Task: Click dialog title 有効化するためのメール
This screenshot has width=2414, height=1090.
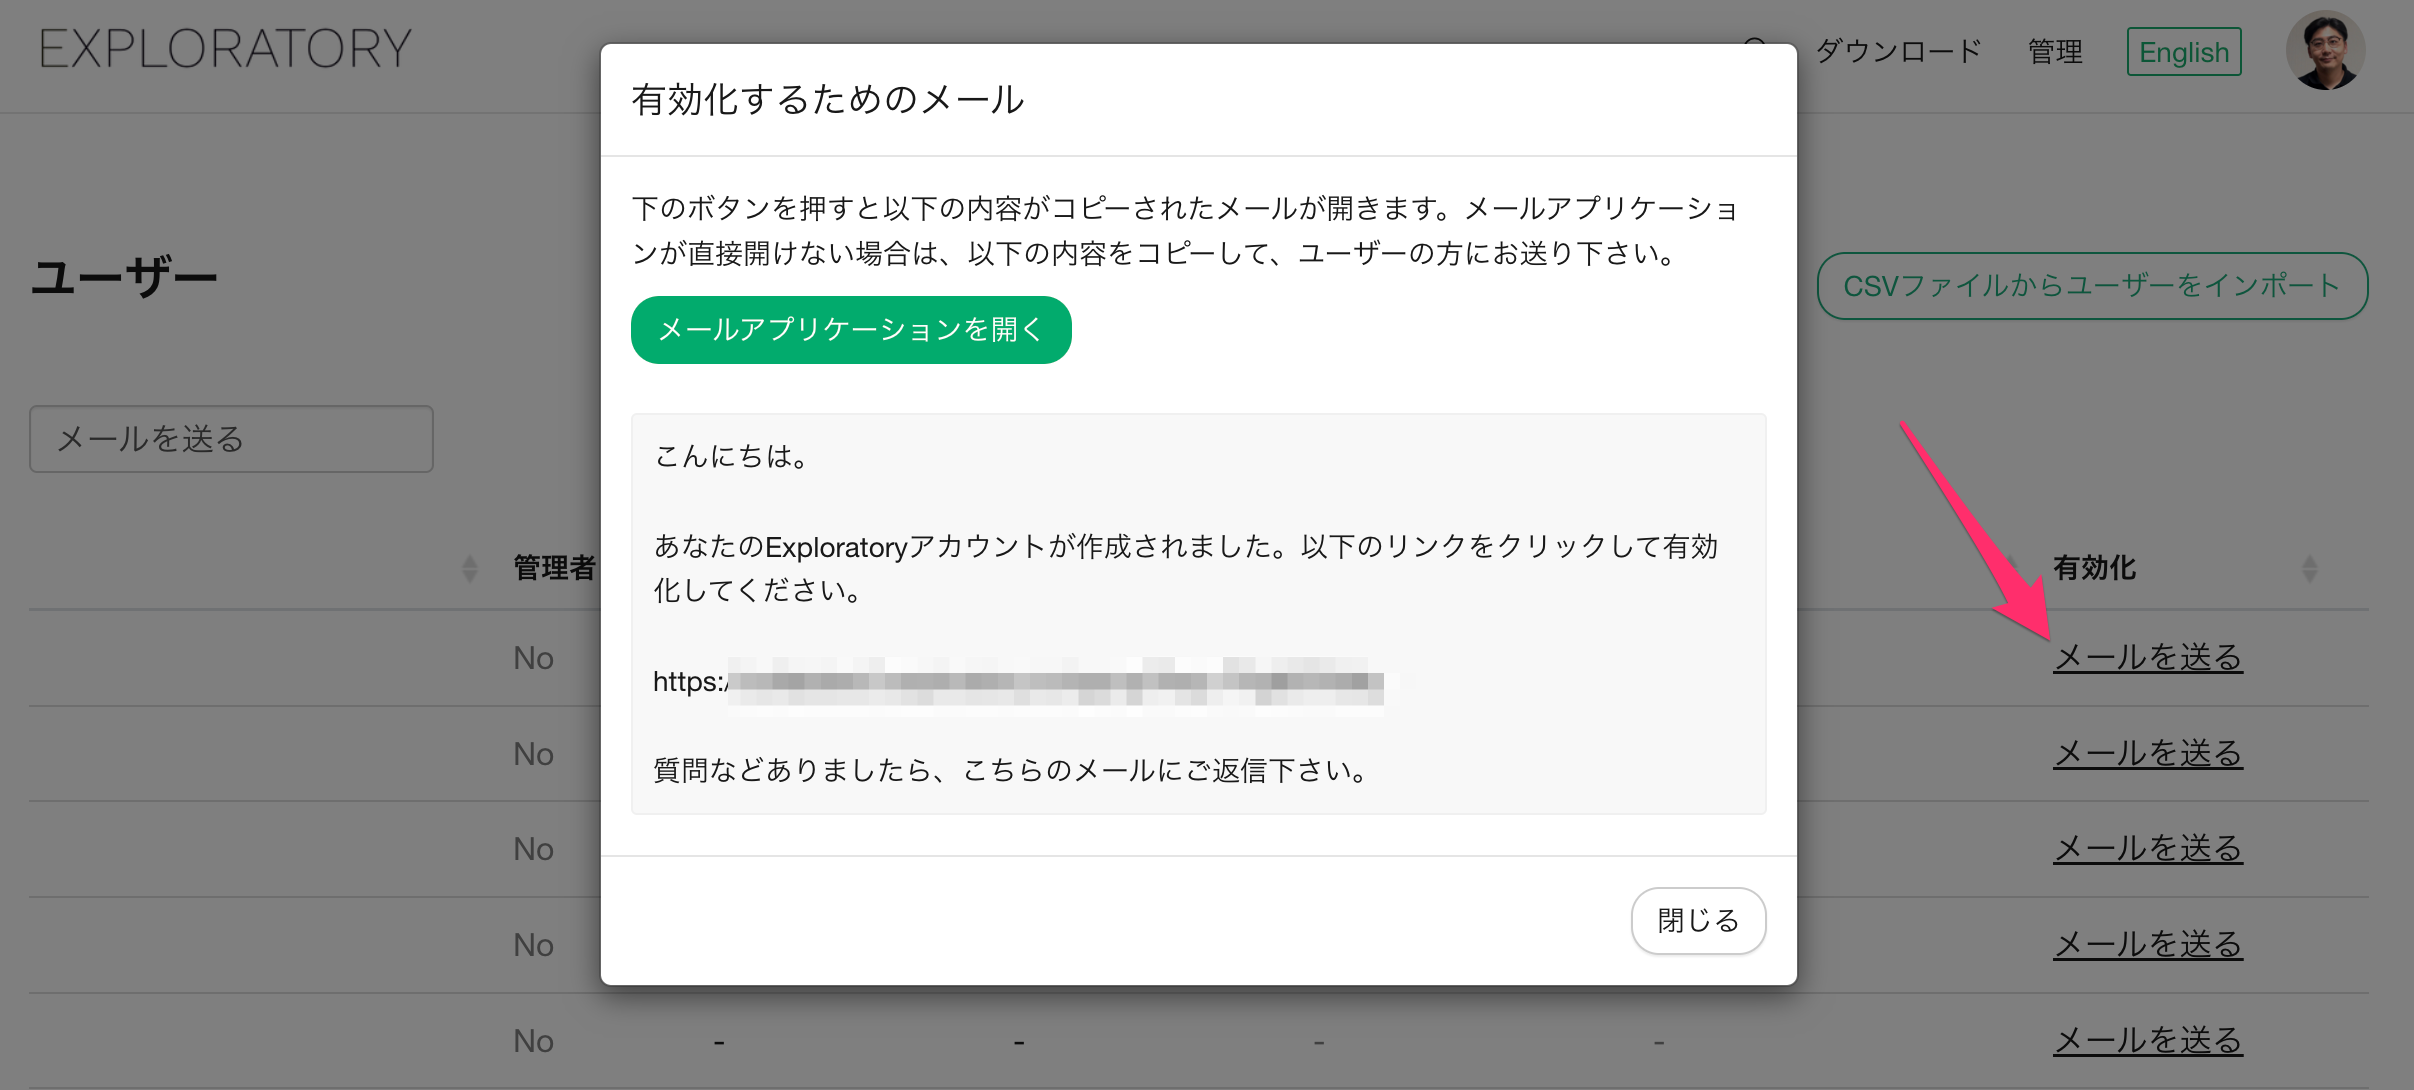Action: [828, 99]
